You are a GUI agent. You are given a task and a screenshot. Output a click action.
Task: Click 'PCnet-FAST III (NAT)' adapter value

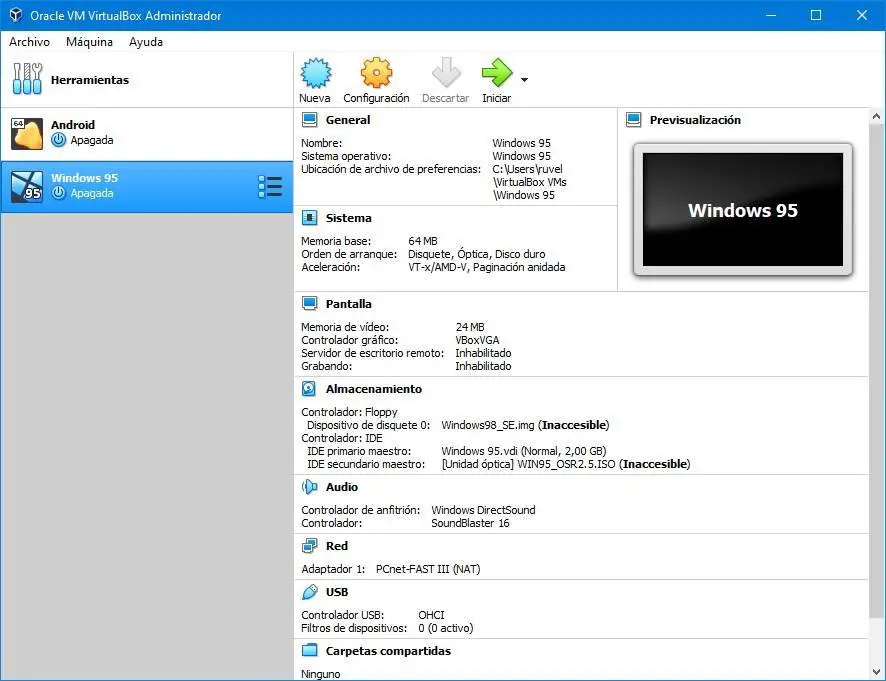[x=428, y=569]
